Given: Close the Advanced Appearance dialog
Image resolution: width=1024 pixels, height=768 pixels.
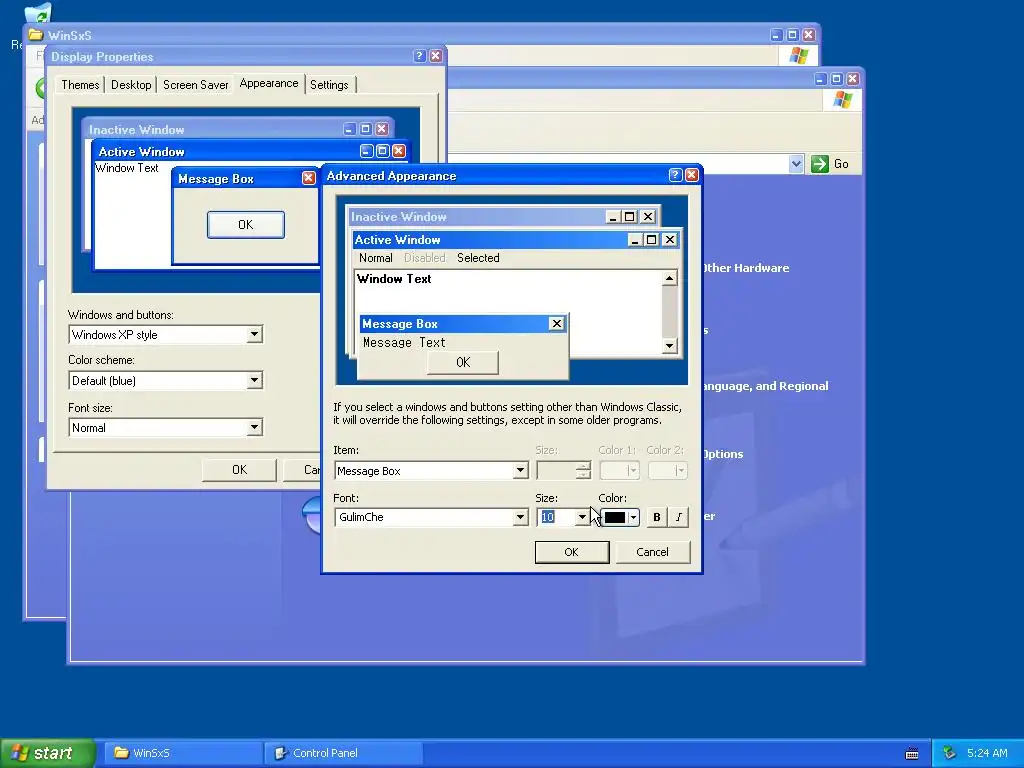Looking at the screenshot, I should [x=692, y=175].
